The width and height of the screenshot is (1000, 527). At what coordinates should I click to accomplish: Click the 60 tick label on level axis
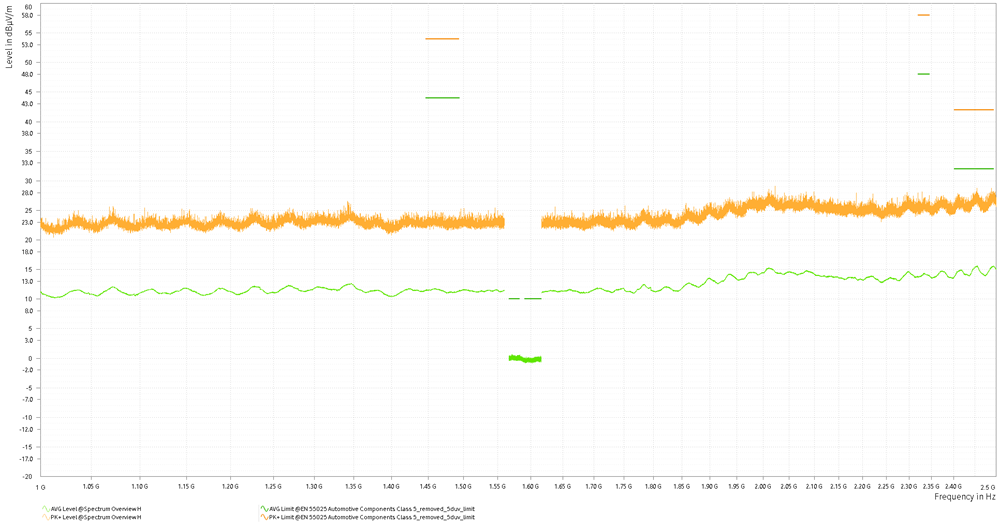tap(29, 6)
